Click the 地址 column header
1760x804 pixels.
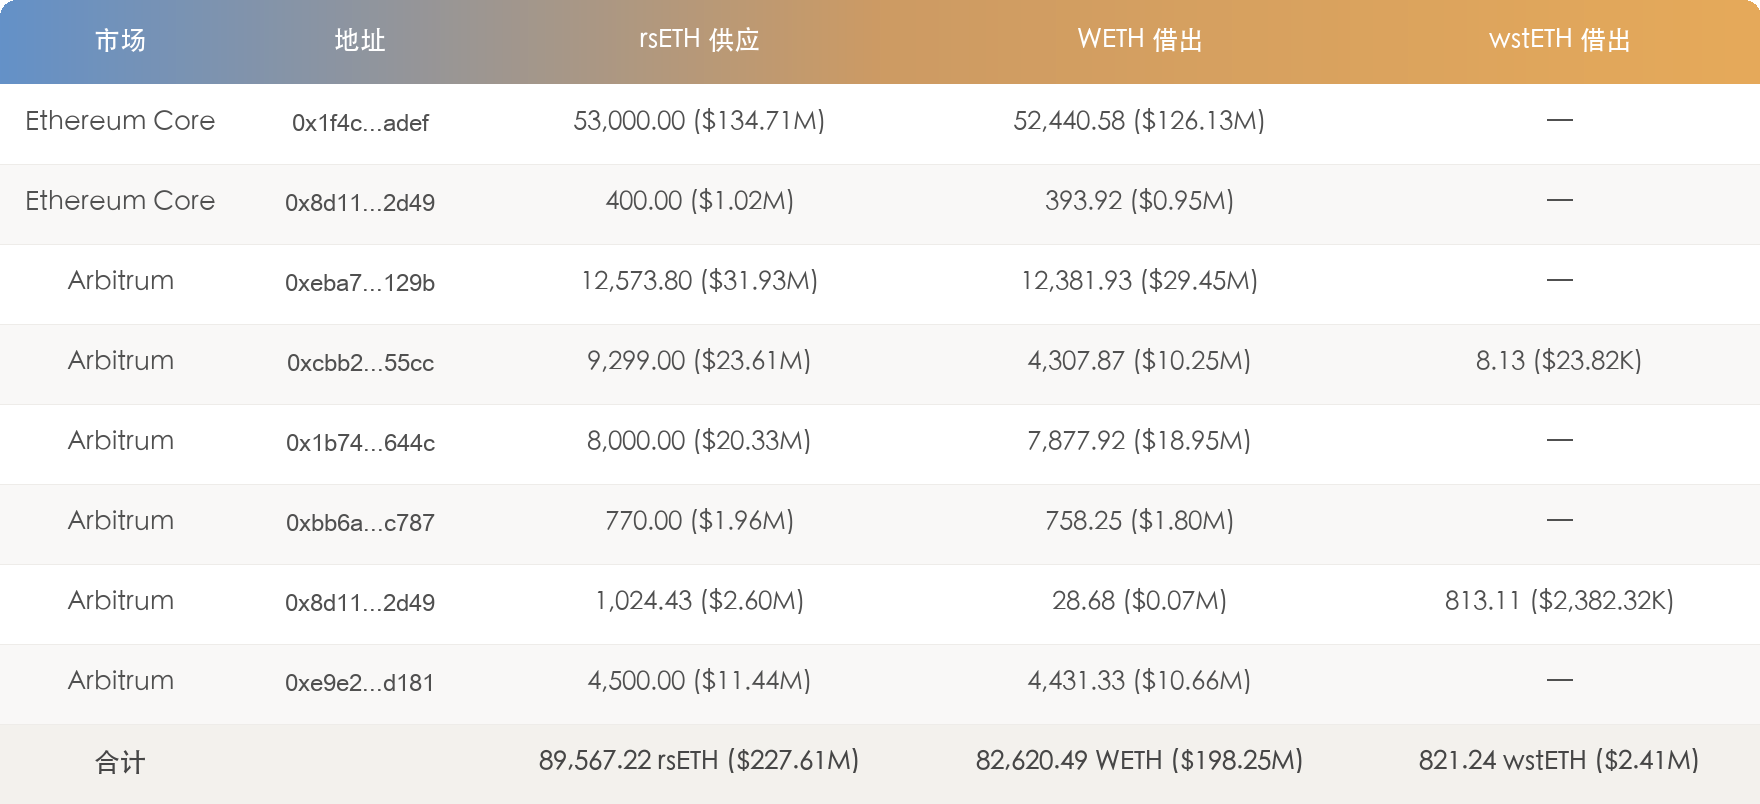(x=360, y=40)
